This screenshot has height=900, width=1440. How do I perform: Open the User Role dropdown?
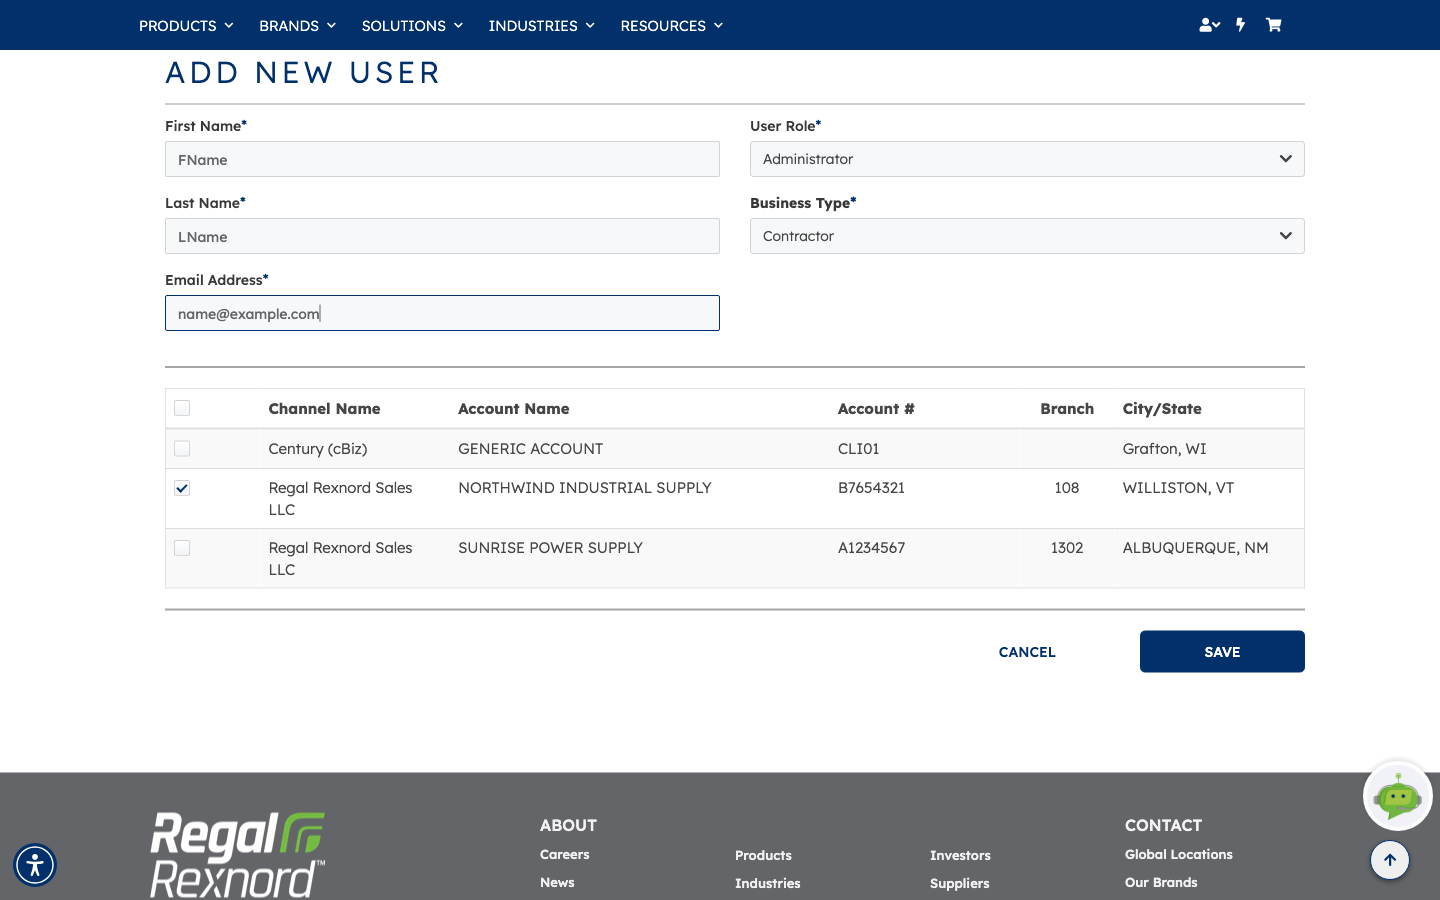click(1027, 159)
